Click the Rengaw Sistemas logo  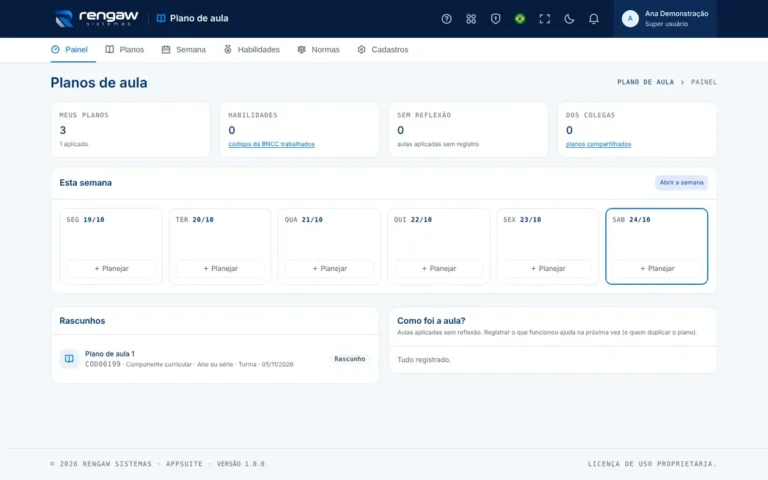pos(96,19)
